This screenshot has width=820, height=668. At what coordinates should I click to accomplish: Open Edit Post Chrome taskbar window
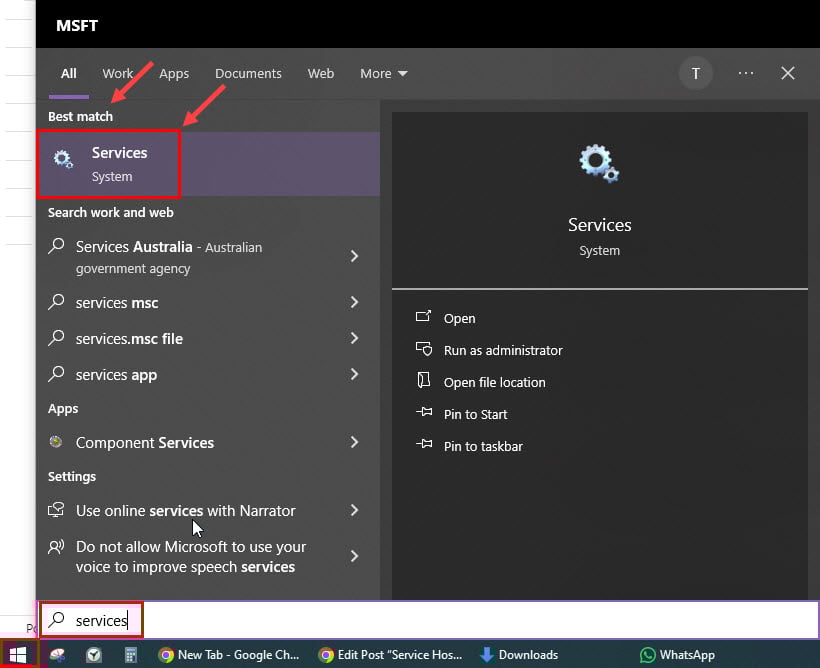(x=390, y=654)
